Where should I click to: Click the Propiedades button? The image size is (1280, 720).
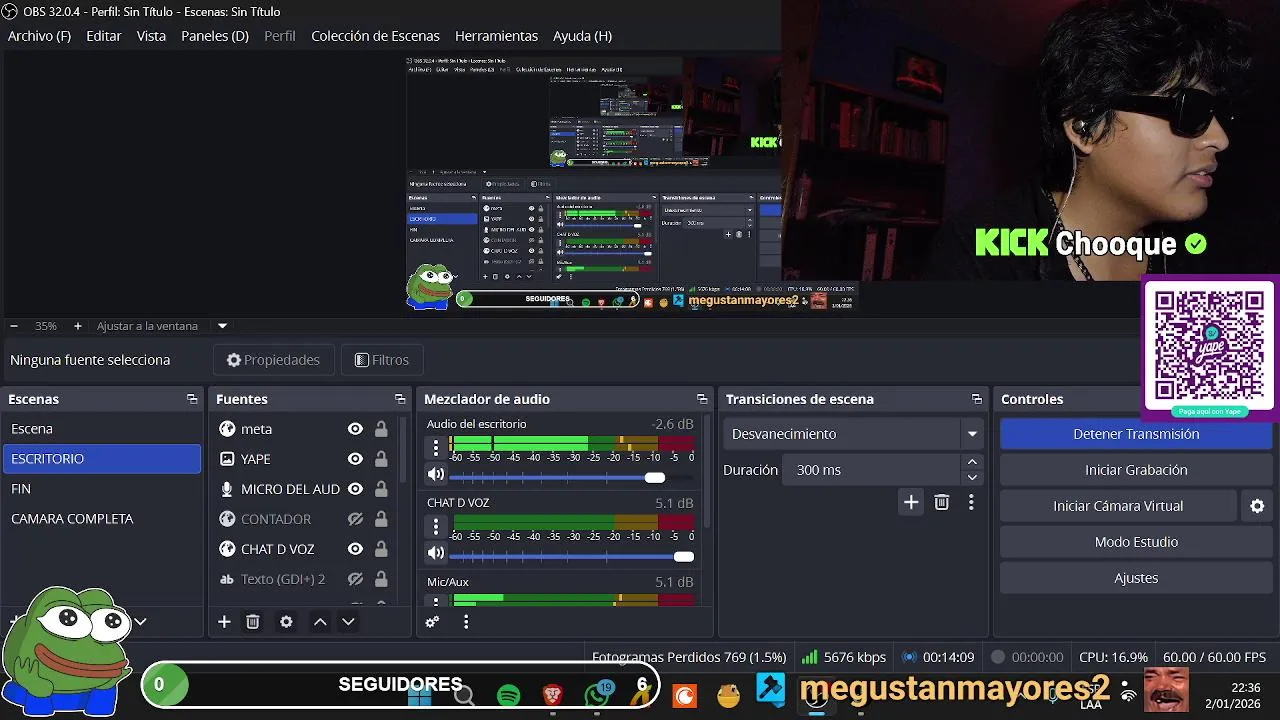pos(273,360)
